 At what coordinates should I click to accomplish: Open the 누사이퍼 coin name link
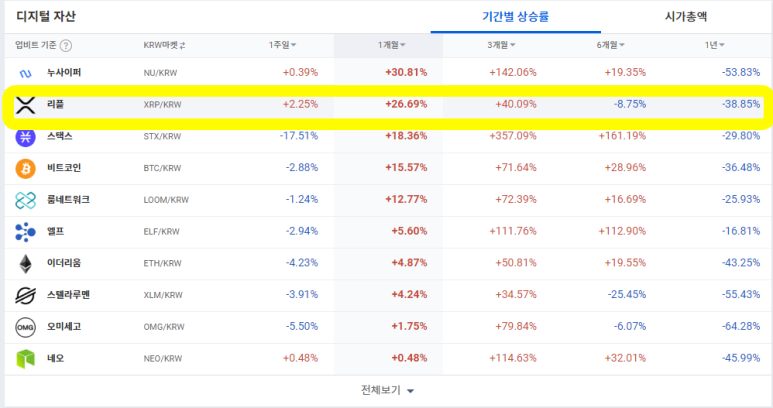point(64,72)
